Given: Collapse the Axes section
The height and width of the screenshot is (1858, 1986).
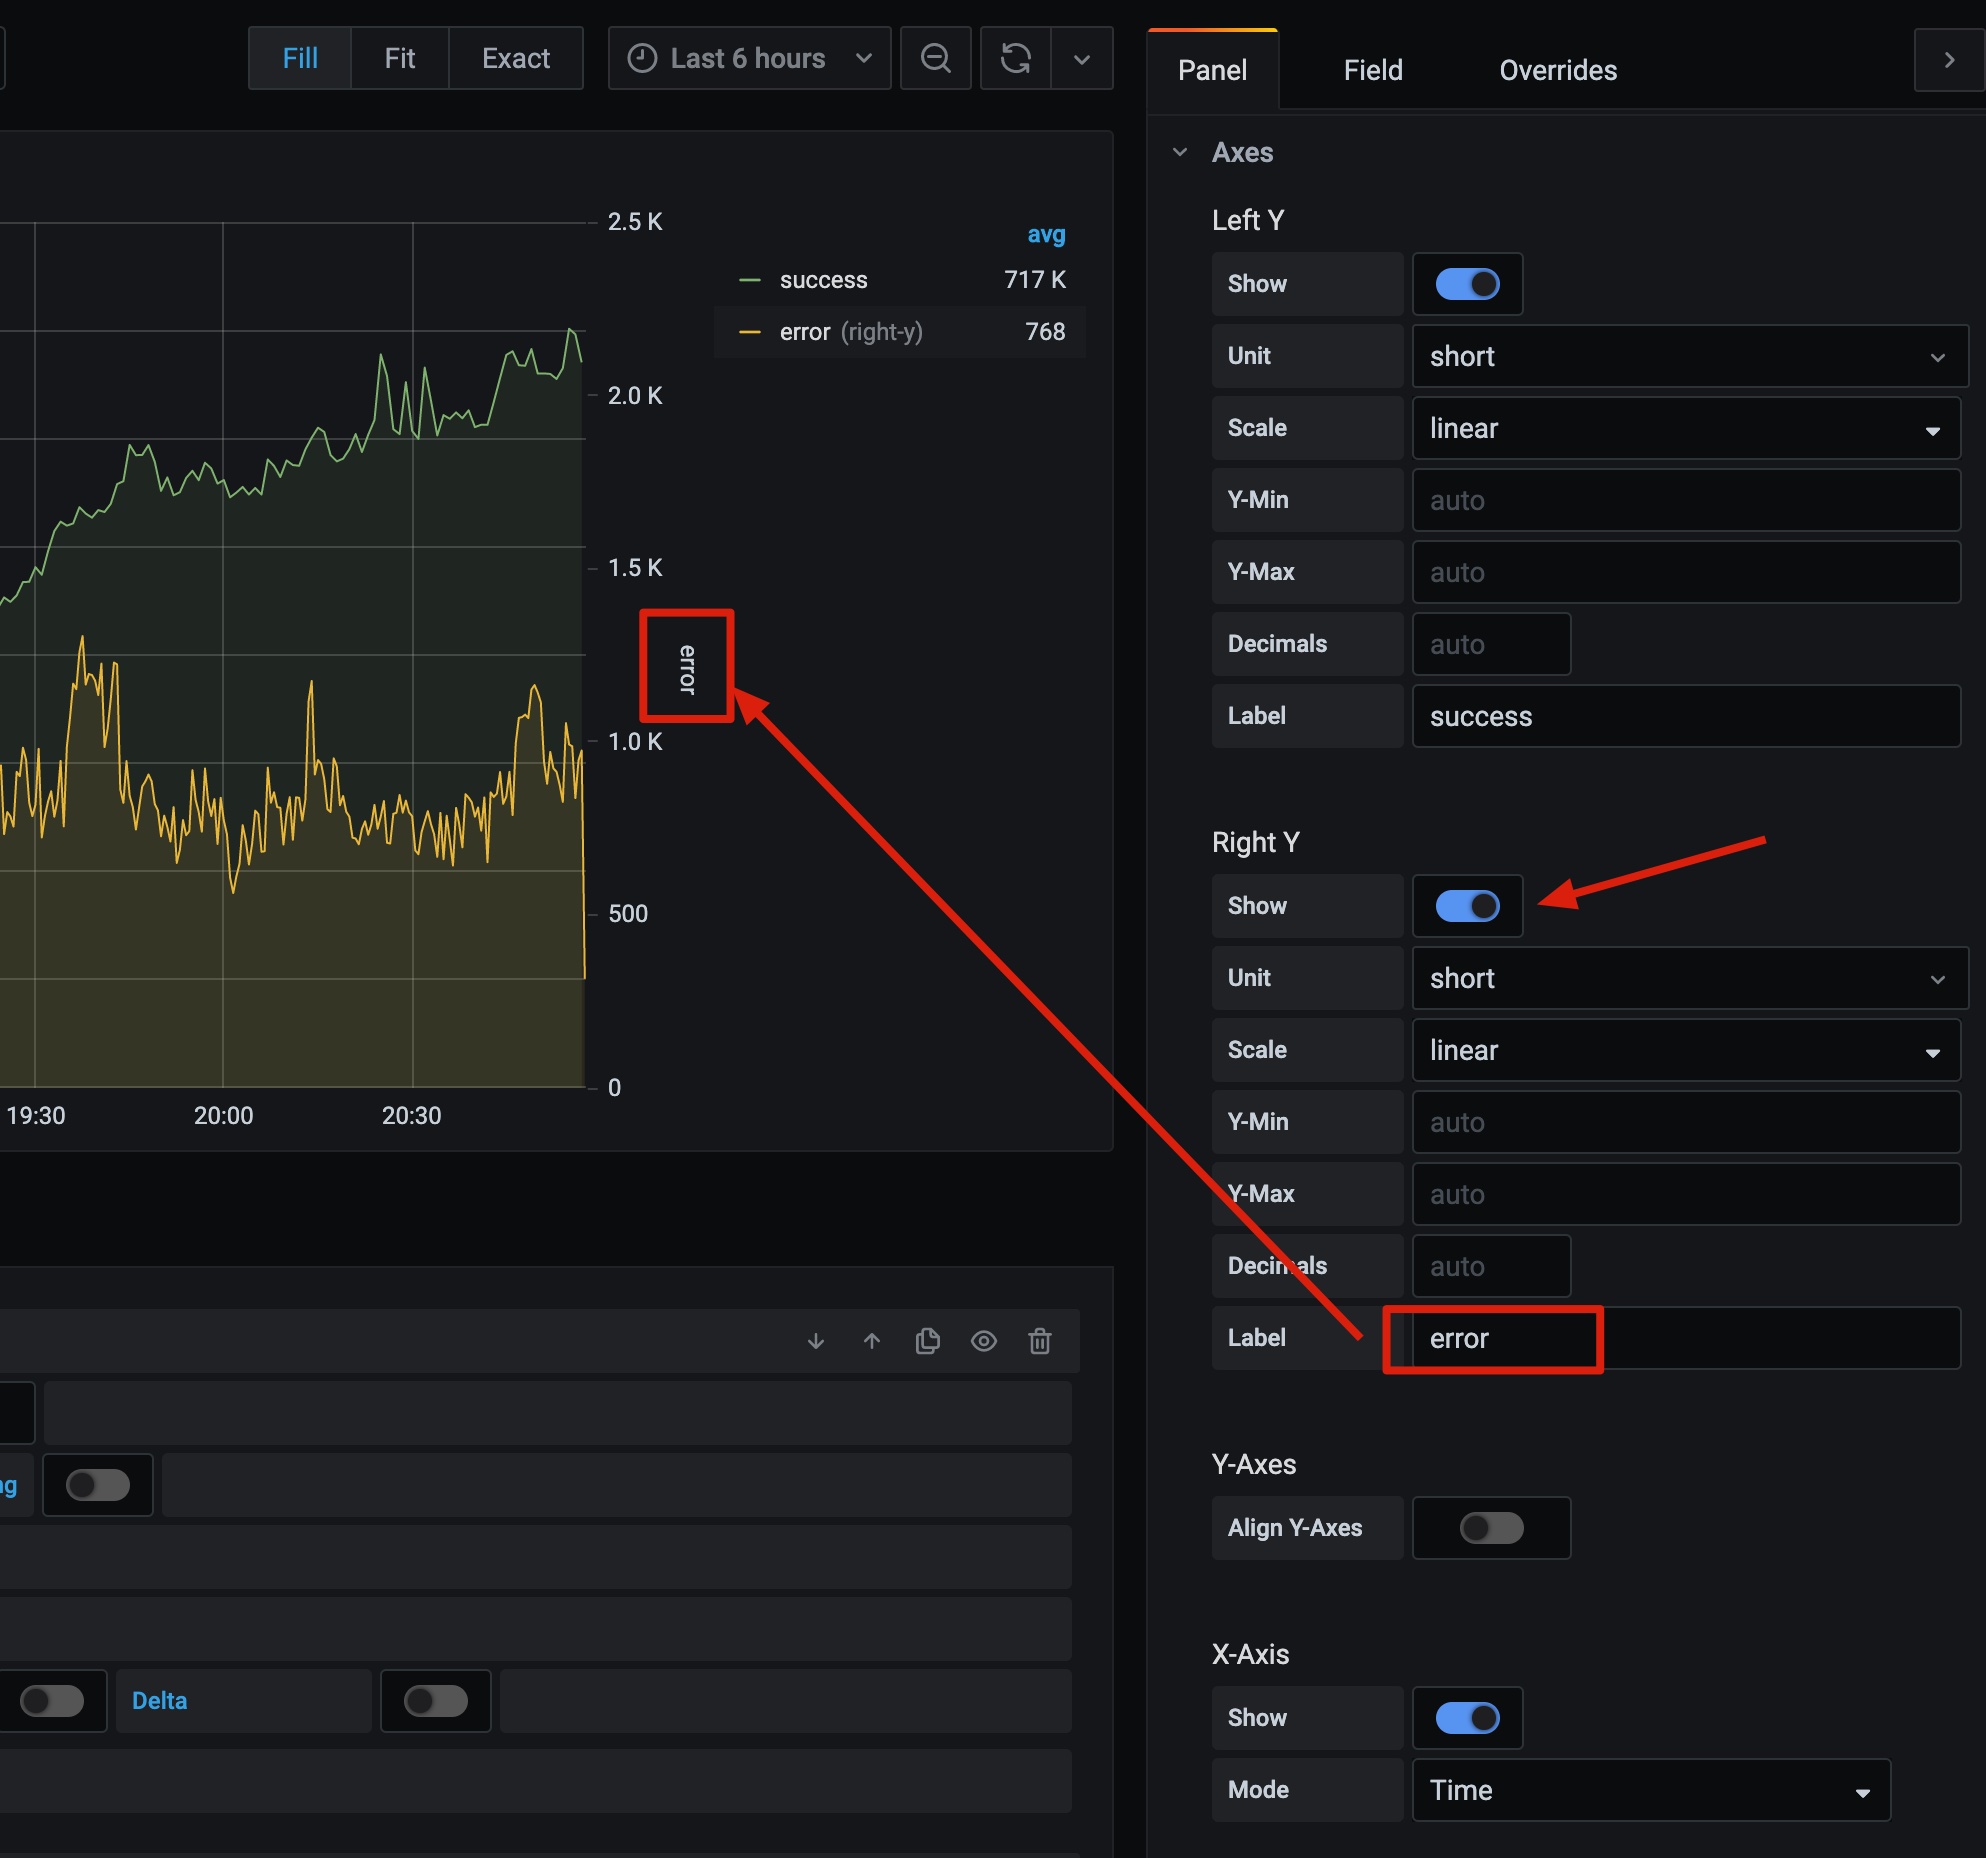Looking at the screenshot, I should [1181, 152].
